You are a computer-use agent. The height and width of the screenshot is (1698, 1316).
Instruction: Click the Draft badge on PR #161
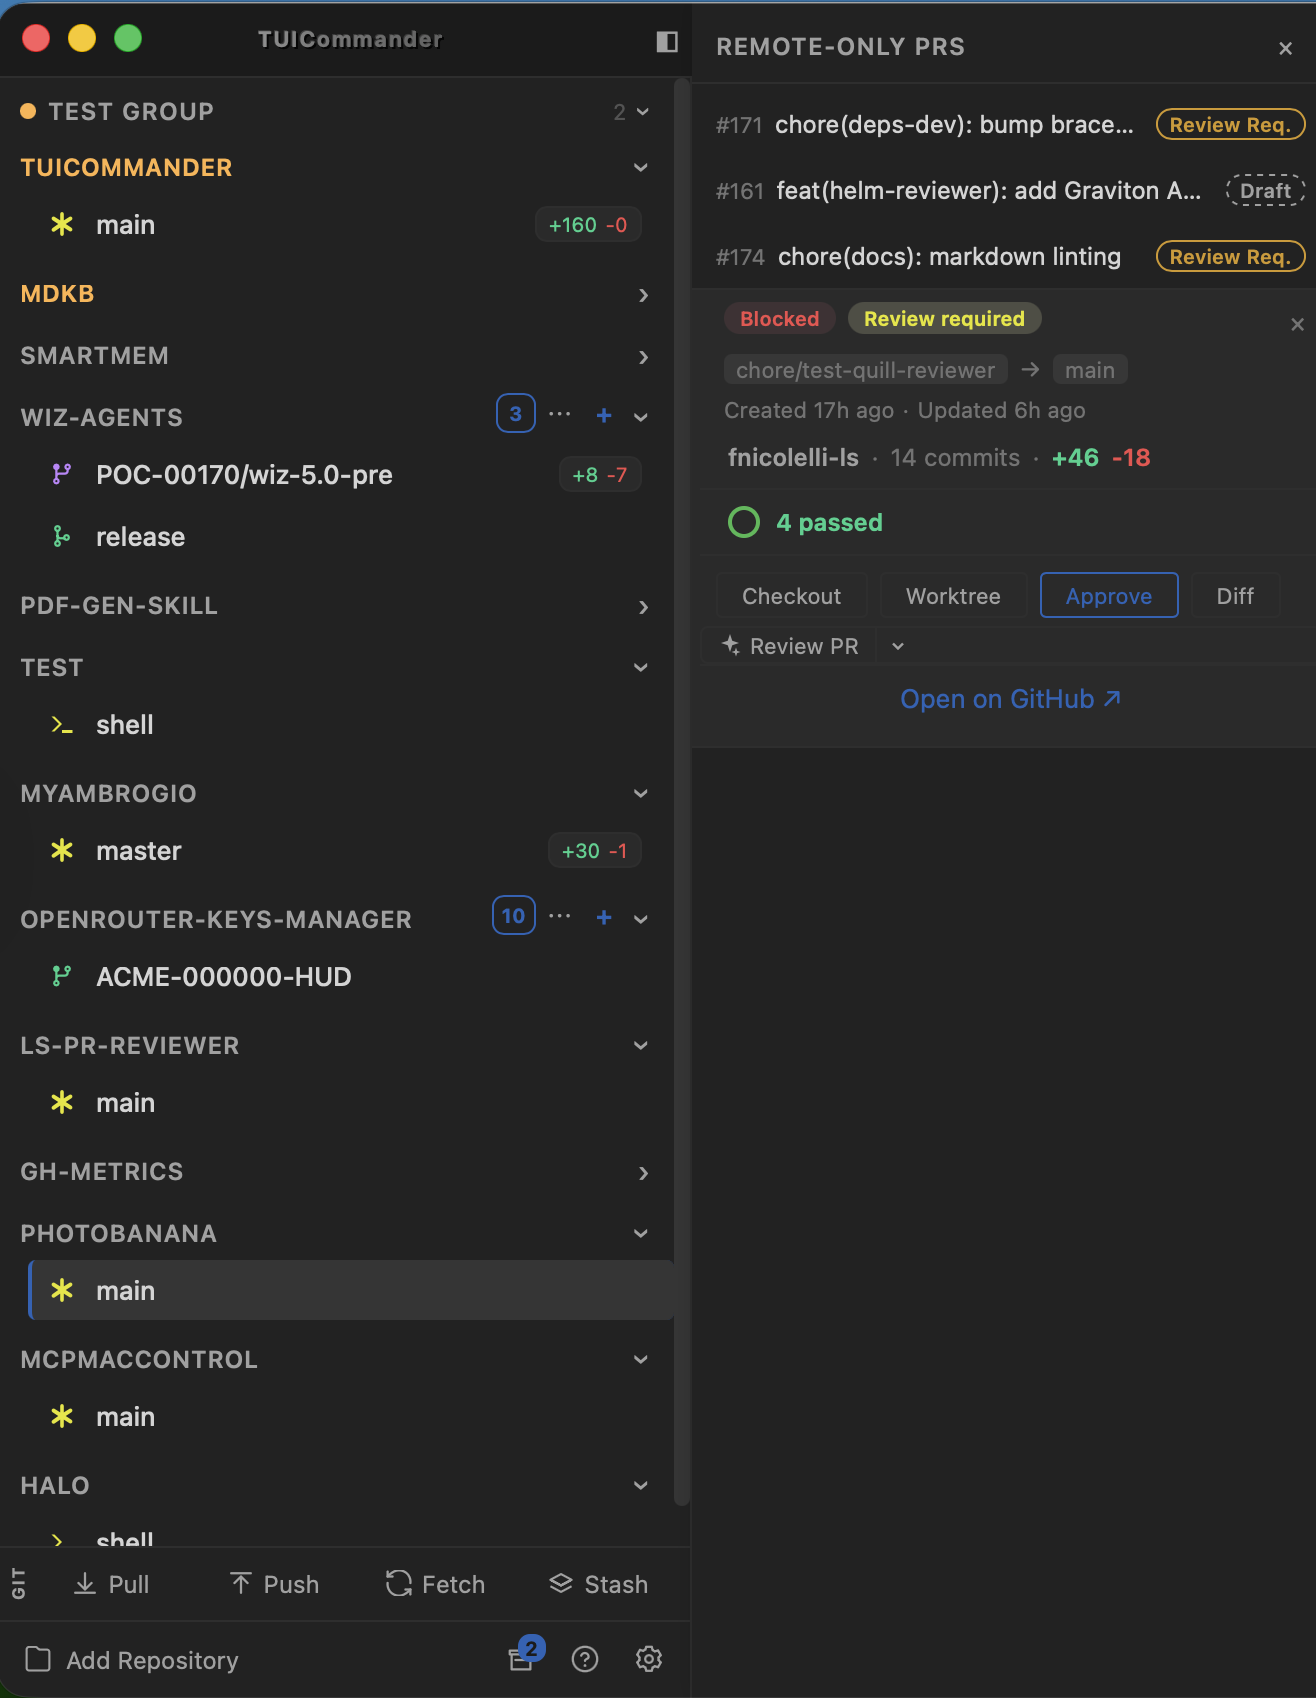[1265, 190]
